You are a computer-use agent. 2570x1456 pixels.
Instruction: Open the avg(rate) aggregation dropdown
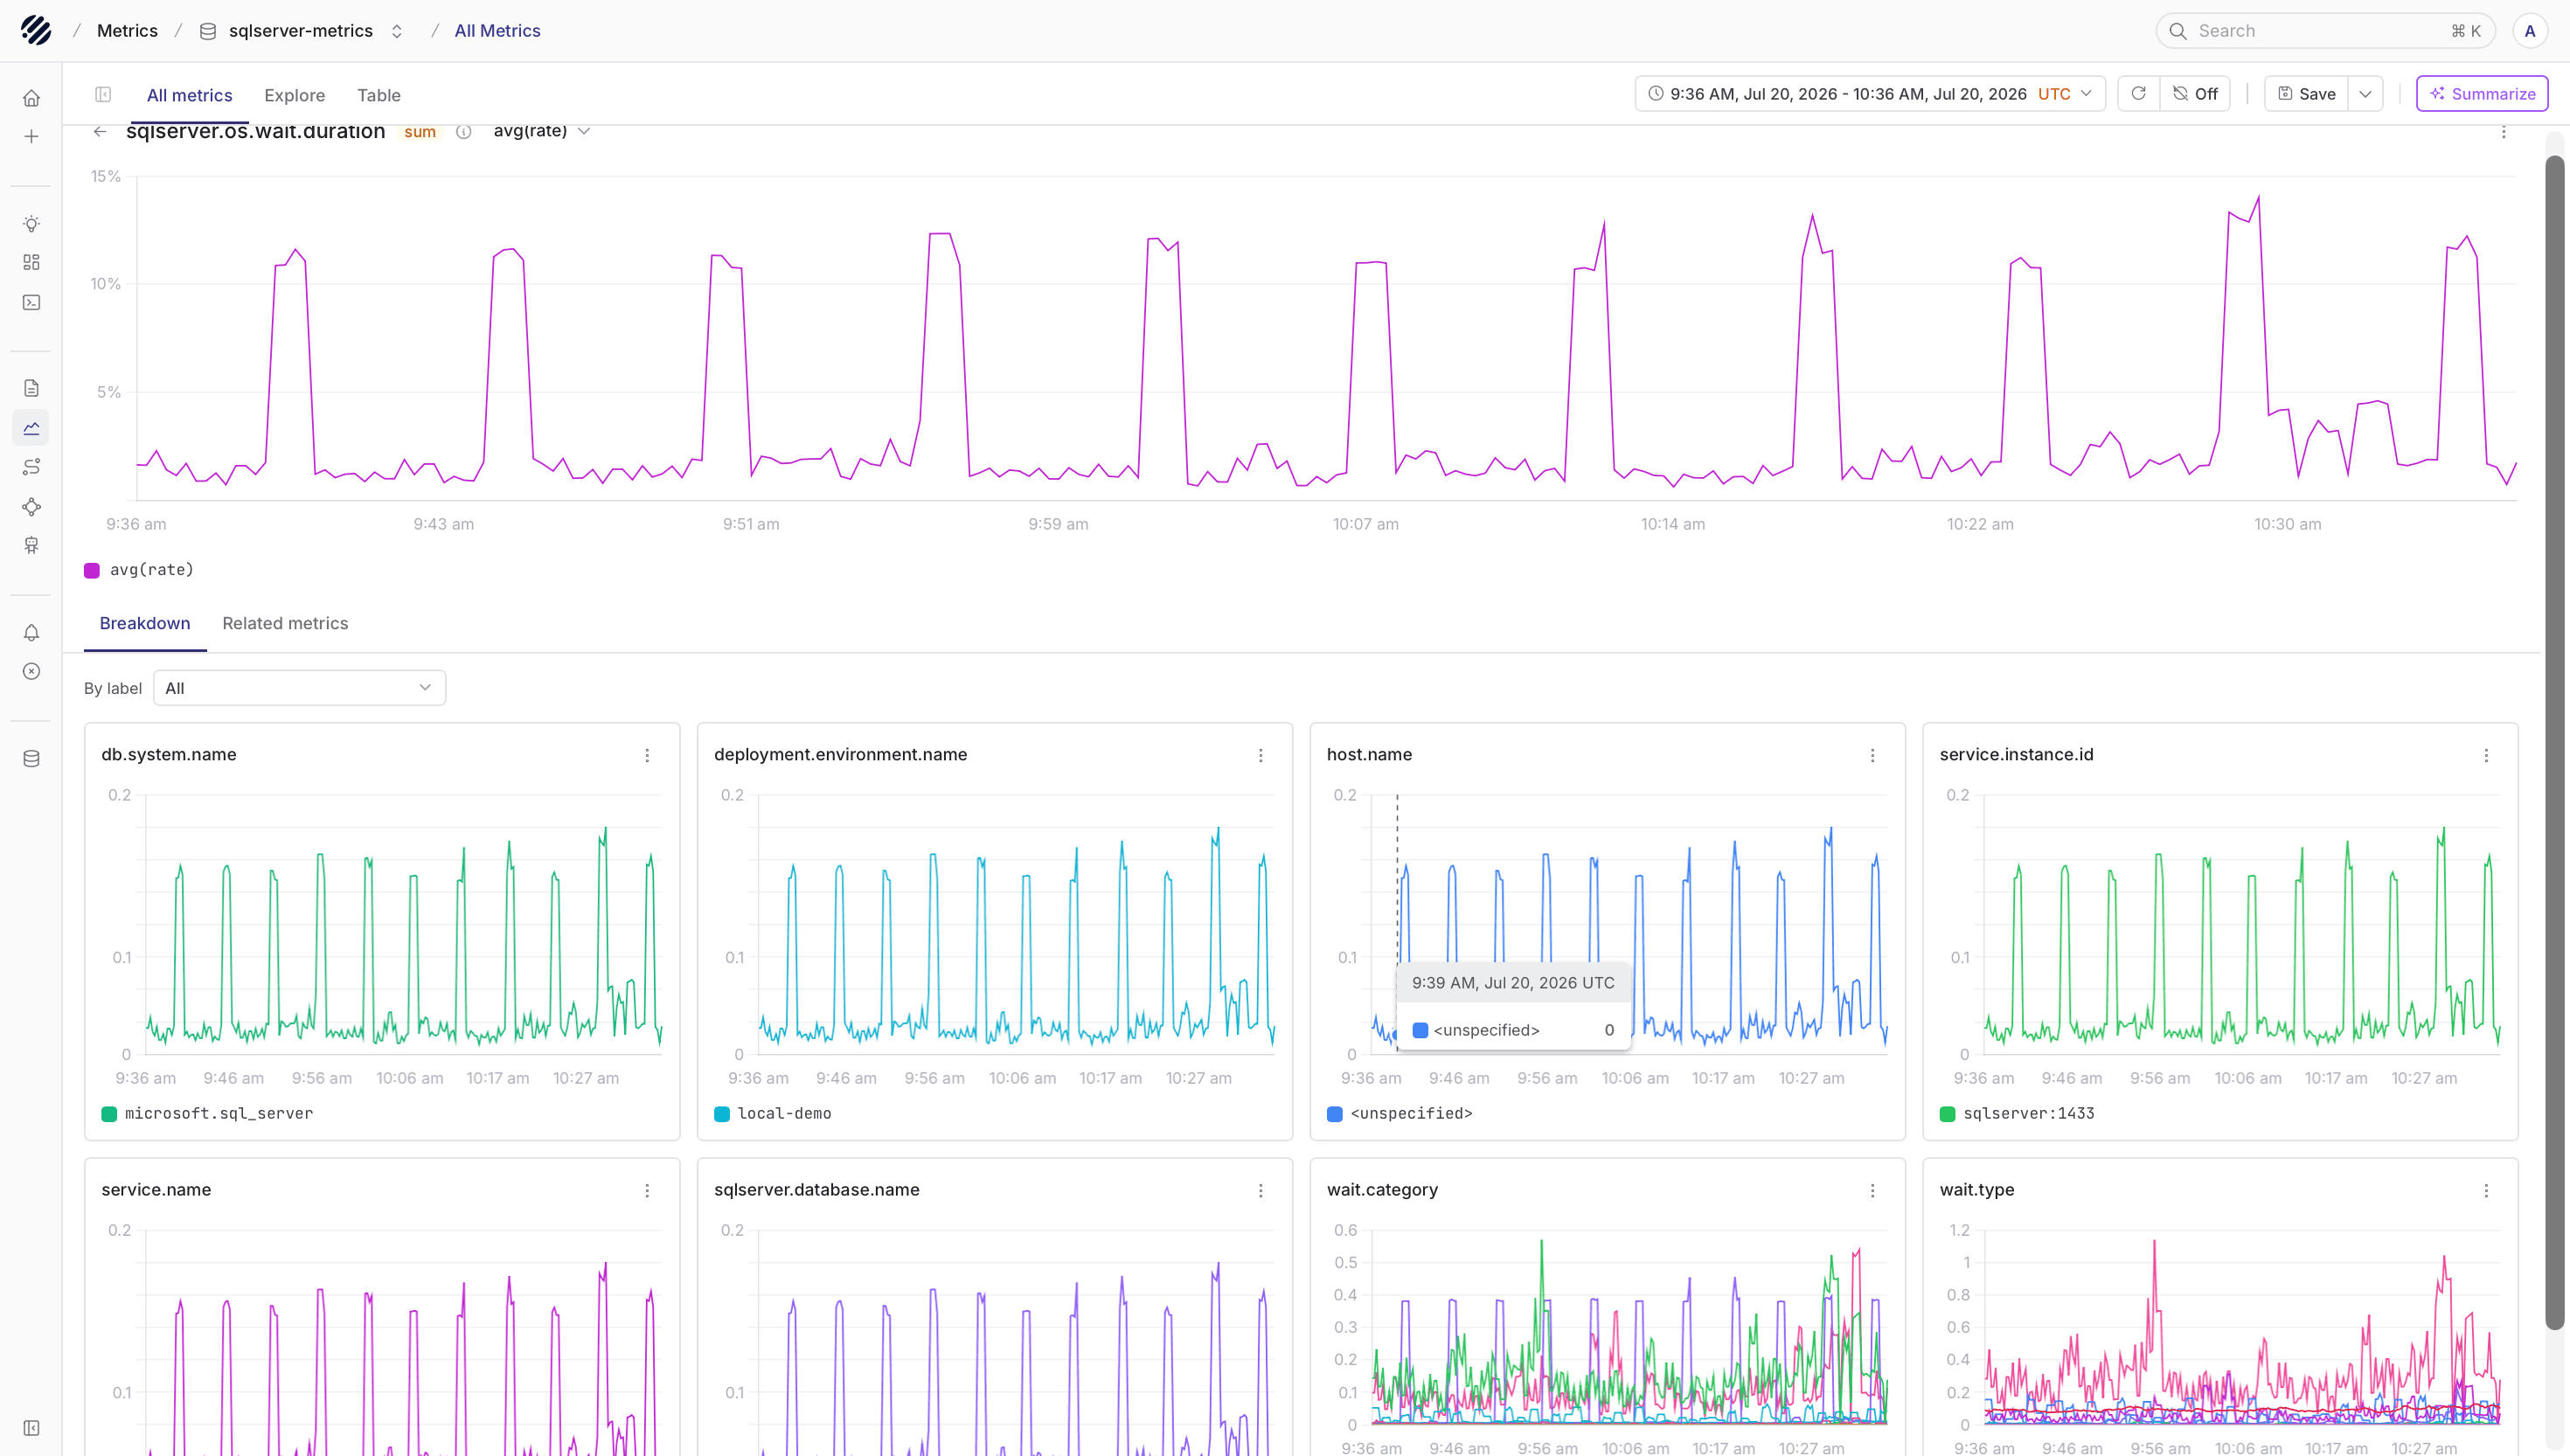tap(541, 131)
